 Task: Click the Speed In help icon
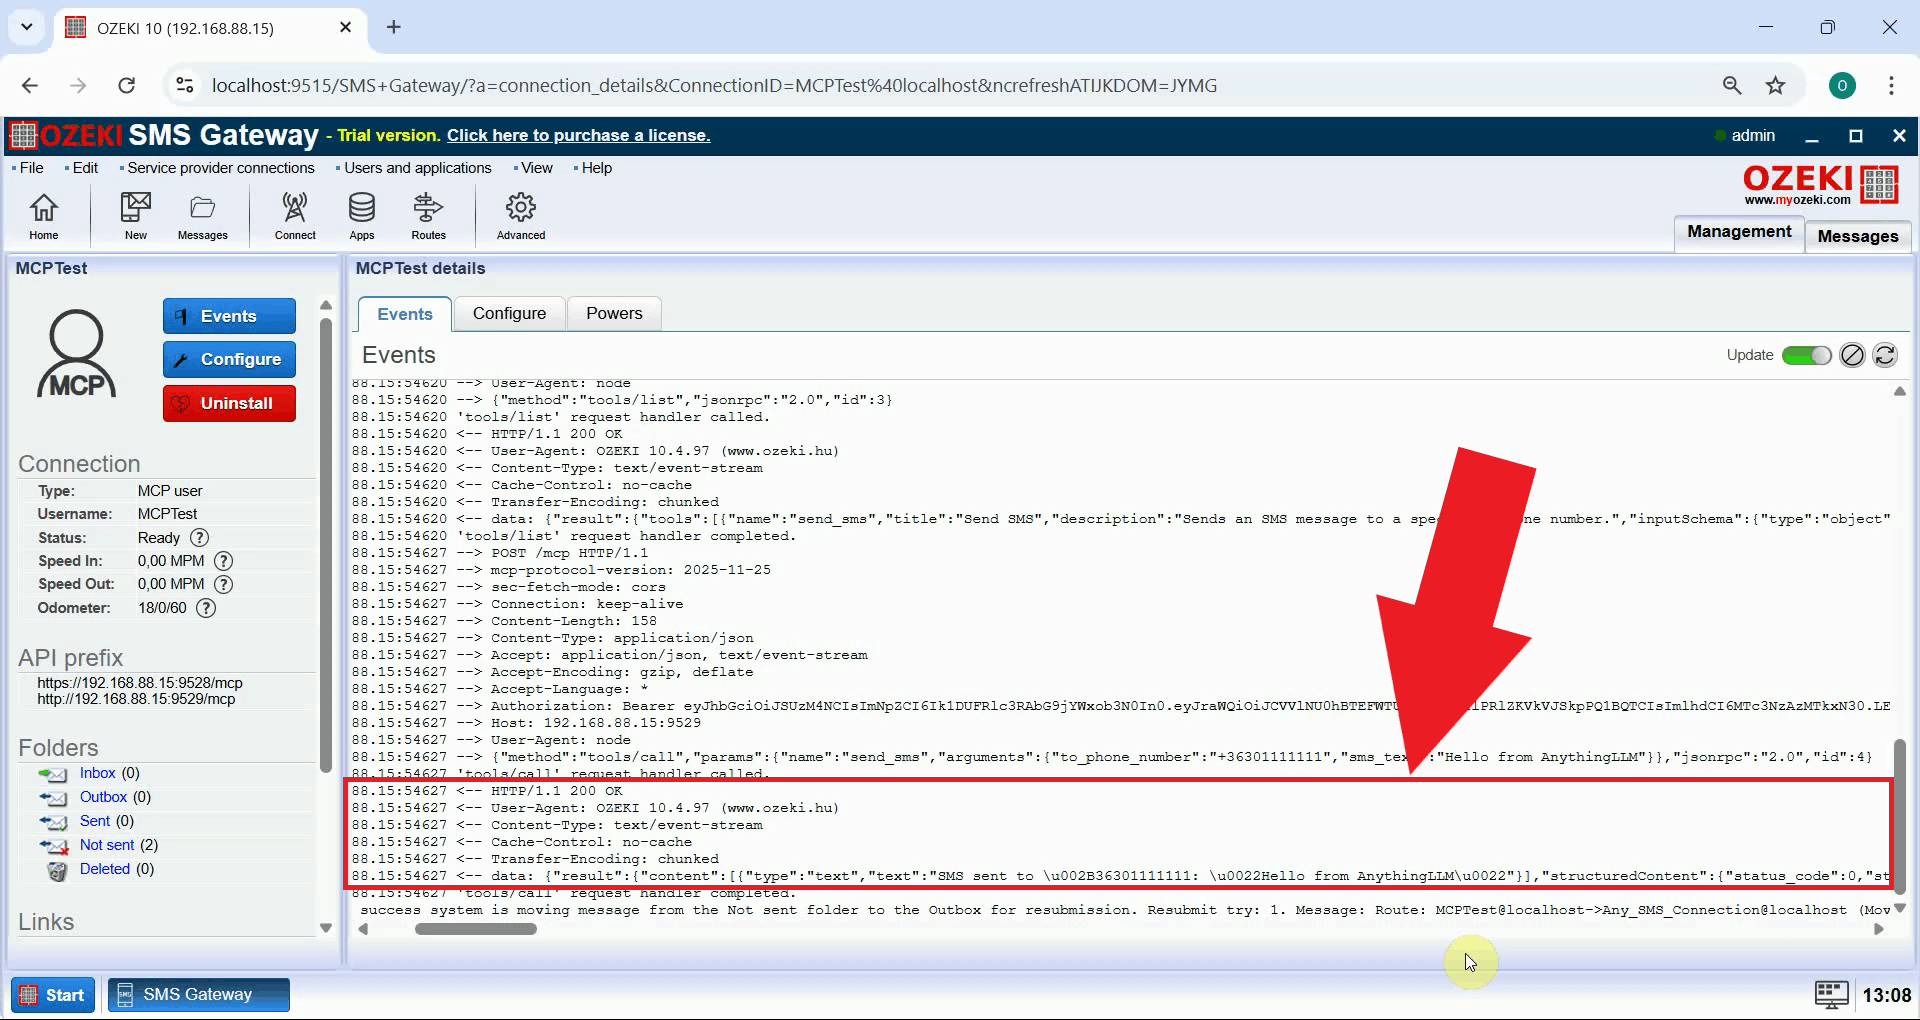(x=224, y=561)
